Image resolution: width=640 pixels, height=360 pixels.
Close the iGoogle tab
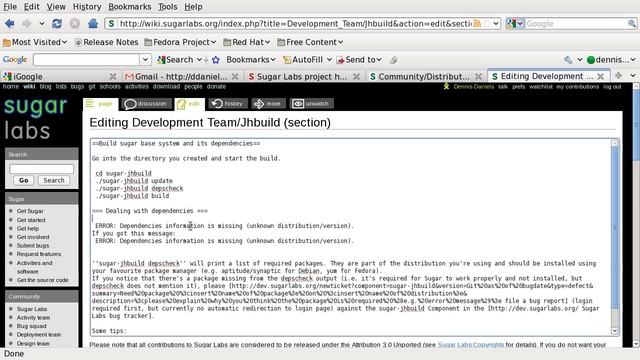coord(113,76)
